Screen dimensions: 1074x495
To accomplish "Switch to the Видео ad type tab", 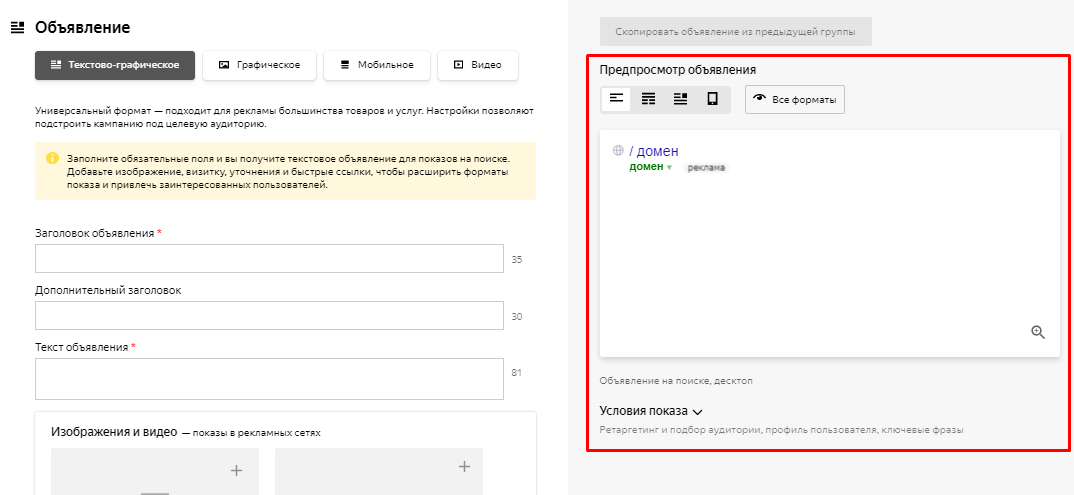I will coord(477,65).
